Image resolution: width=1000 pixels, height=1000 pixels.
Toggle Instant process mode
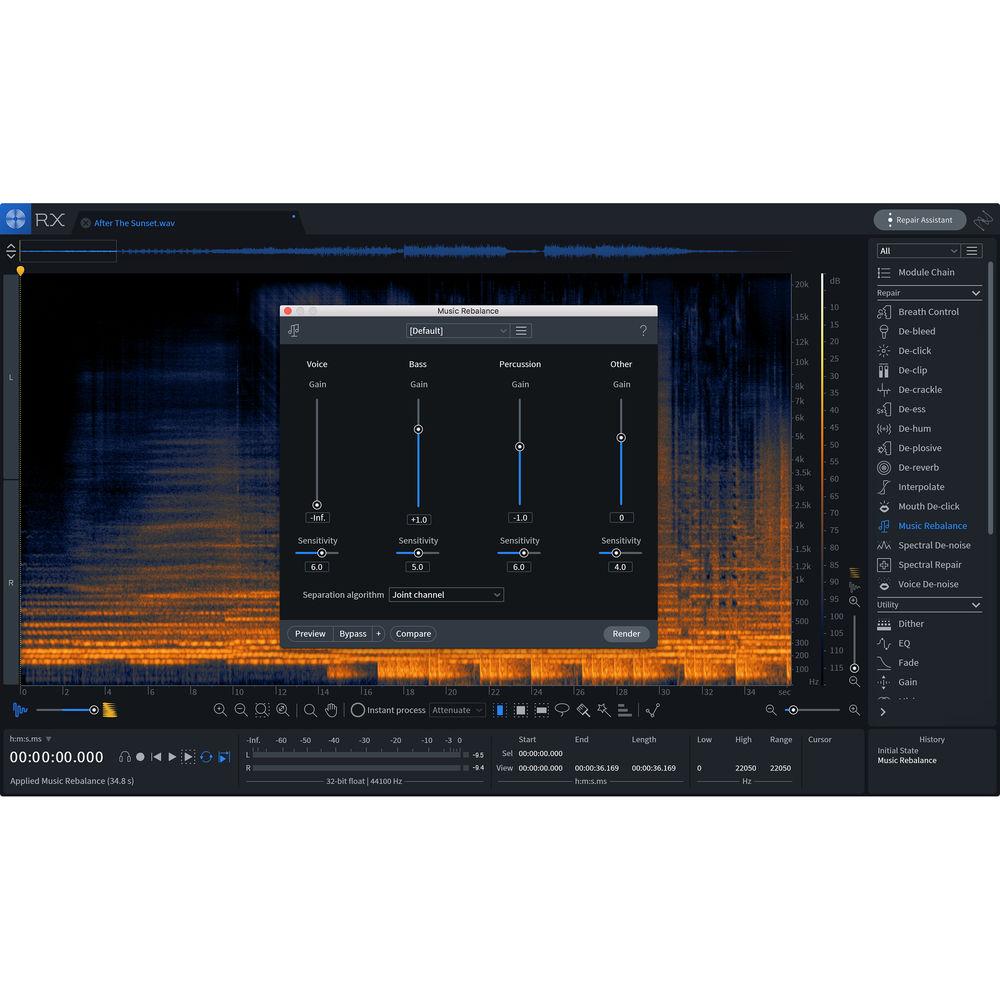tap(357, 710)
